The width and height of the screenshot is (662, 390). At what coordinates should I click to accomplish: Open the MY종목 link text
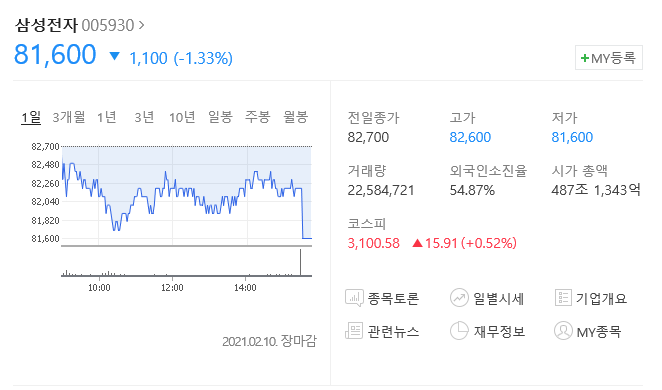599,332
